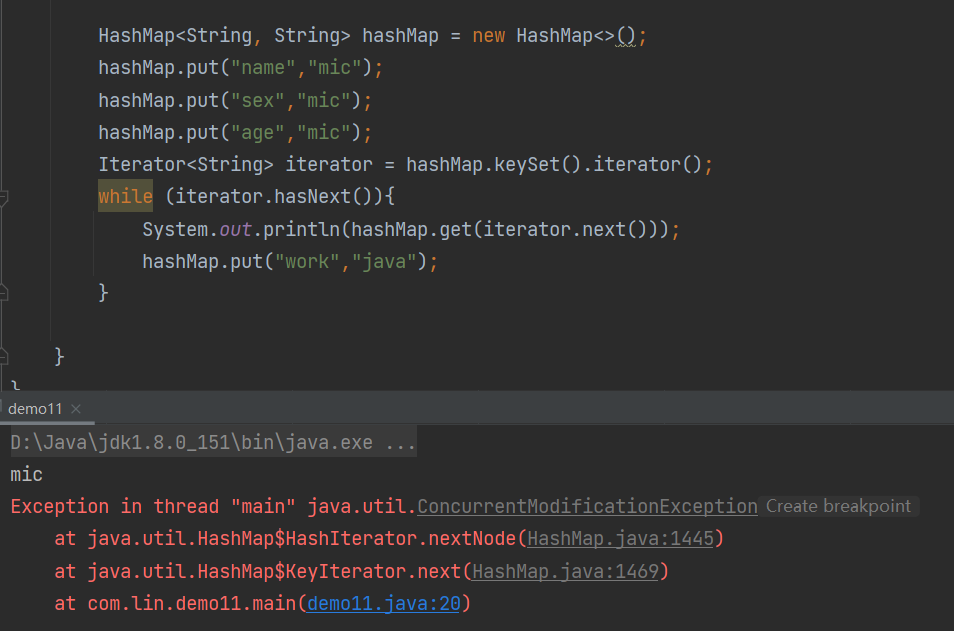Click the new HashMap<>() warning-underlined parentheses

625,36
